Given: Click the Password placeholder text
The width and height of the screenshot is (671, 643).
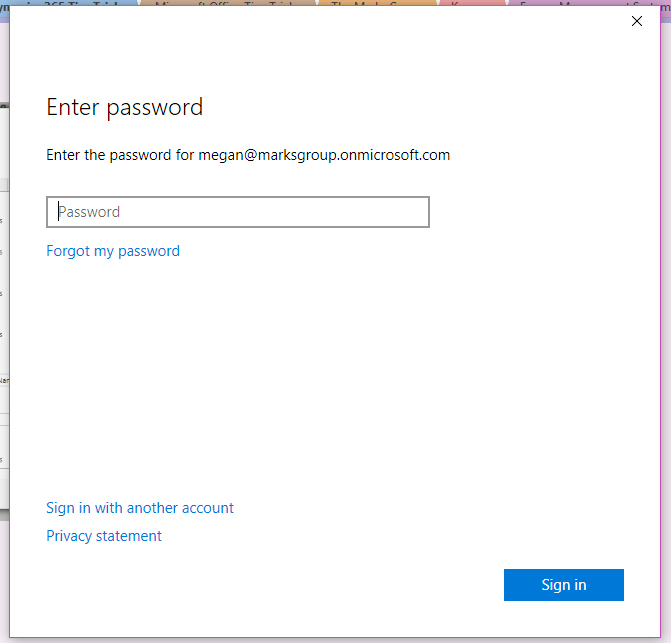Looking at the screenshot, I should coord(90,212).
